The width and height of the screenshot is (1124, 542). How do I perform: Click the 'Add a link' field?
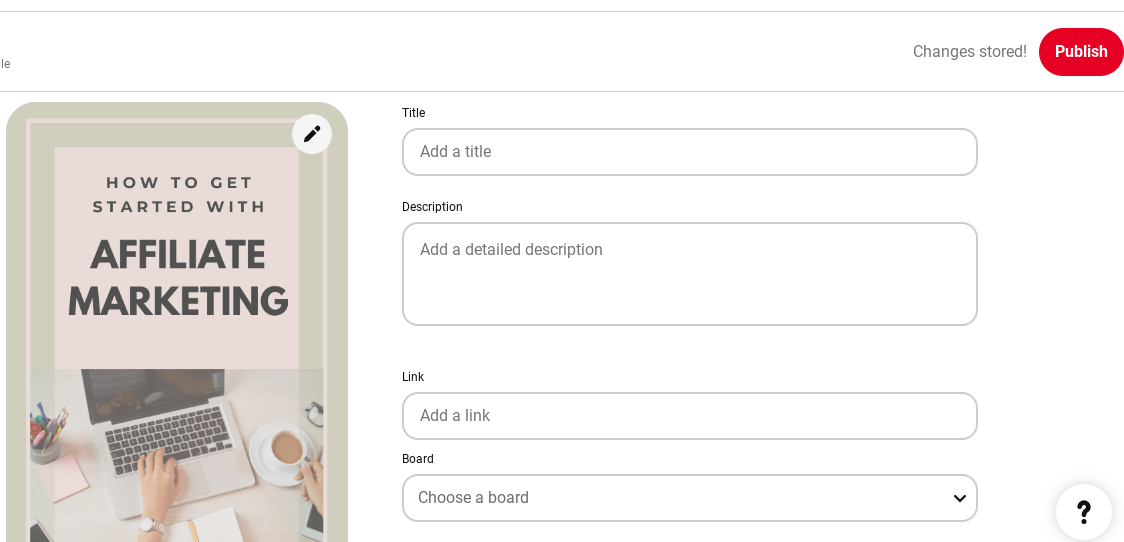(x=689, y=416)
